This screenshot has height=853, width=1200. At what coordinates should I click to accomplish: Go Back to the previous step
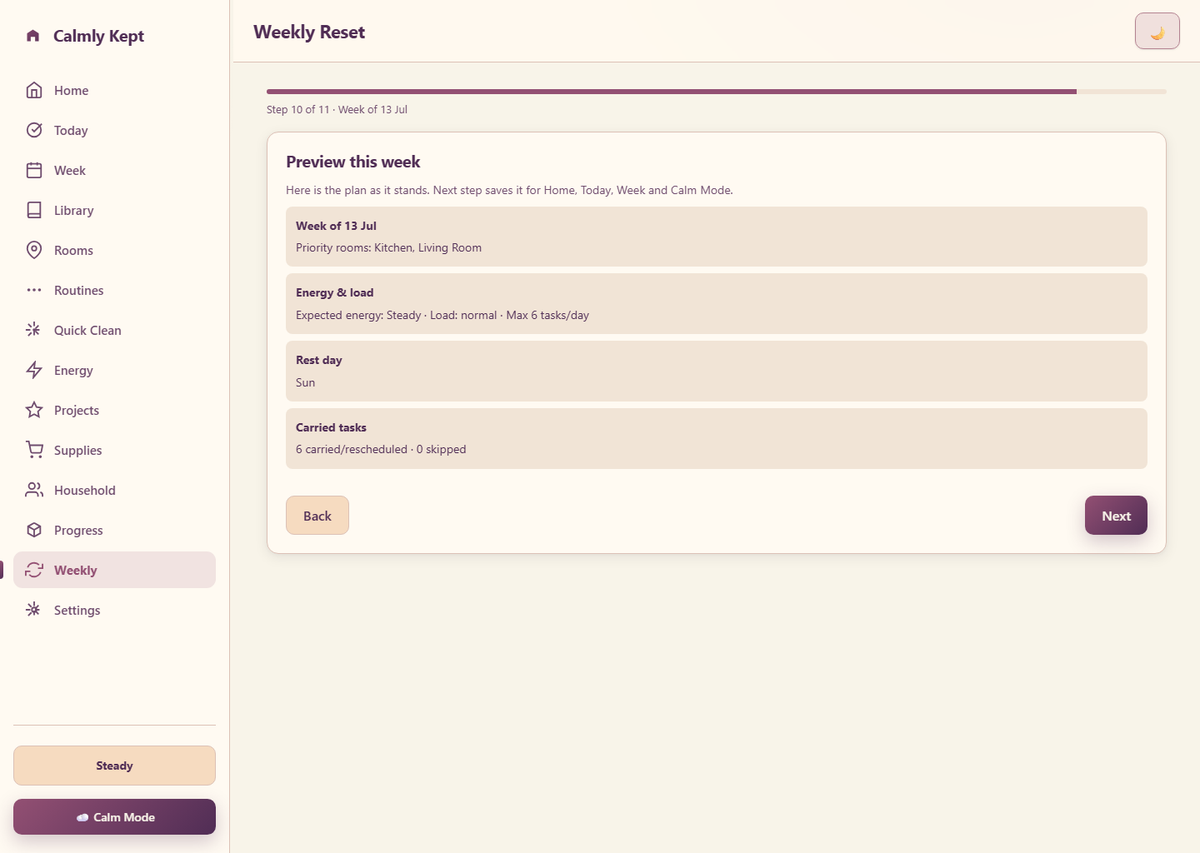click(317, 516)
